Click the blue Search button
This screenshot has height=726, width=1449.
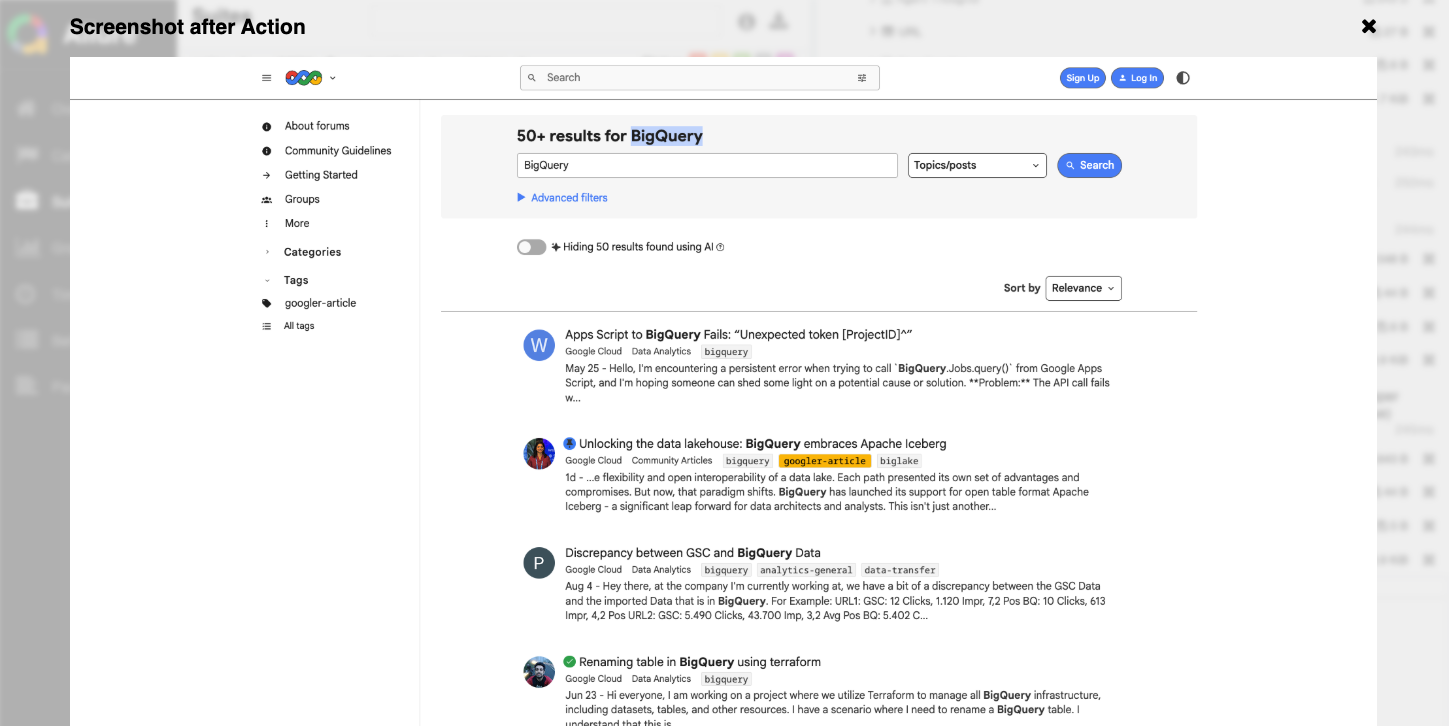[x=1089, y=165]
